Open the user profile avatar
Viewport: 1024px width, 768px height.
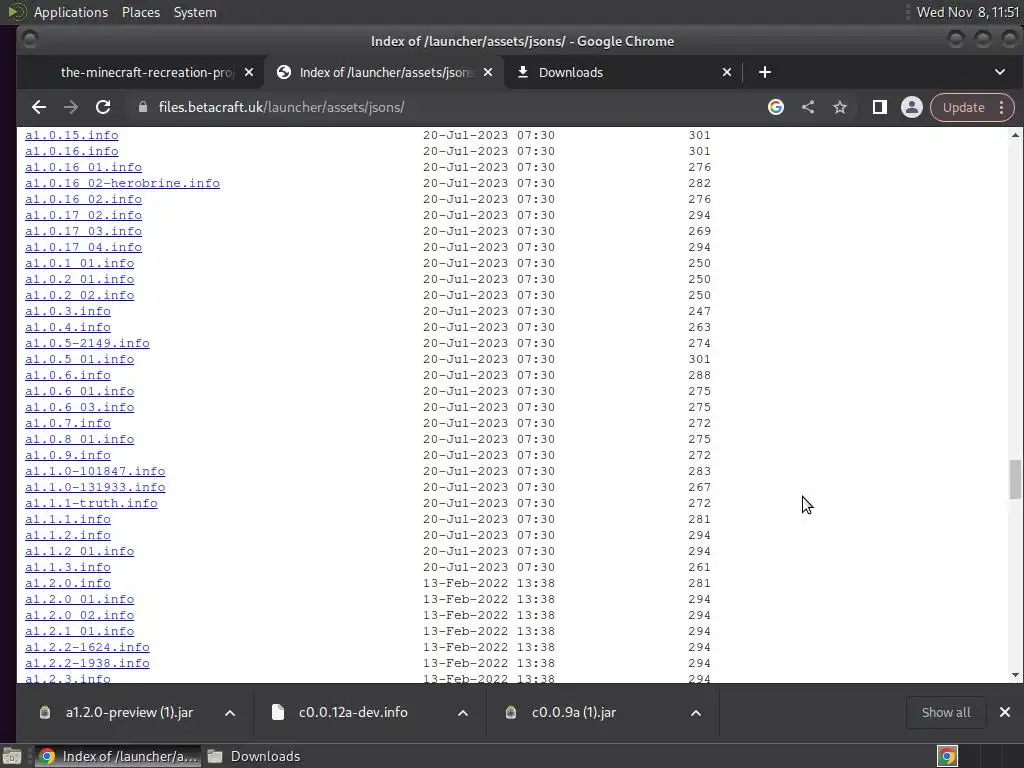(x=912, y=108)
